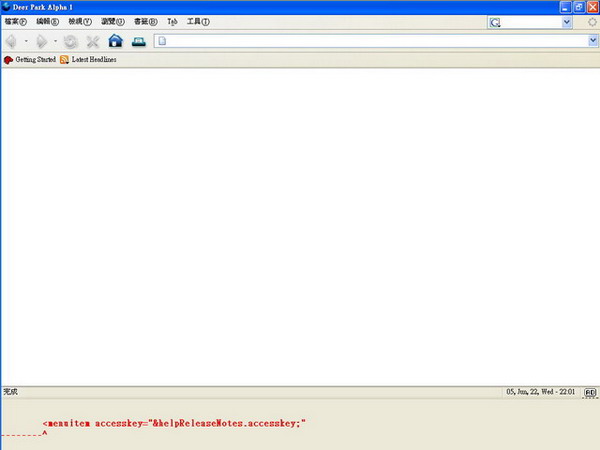This screenshot has width=600, height=450.
Task: Click the AD icon in status bar
Action: tap(590, 392)
